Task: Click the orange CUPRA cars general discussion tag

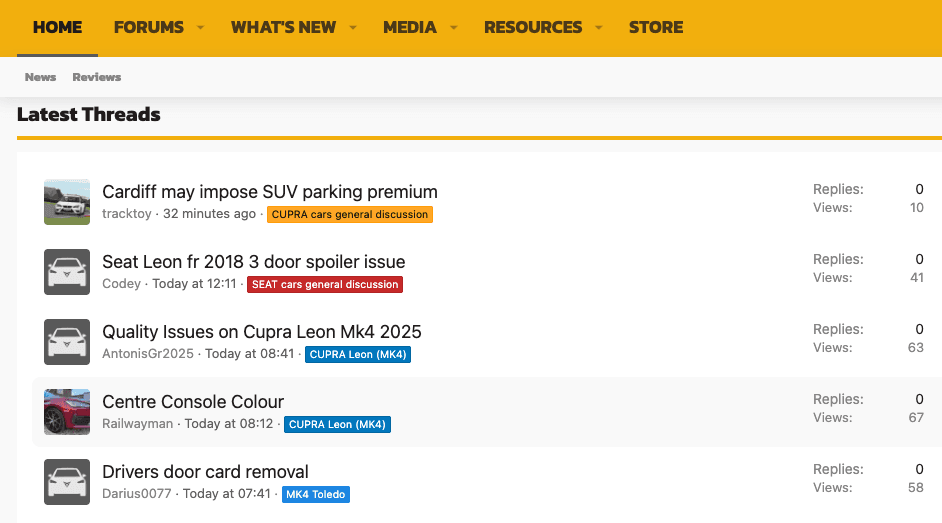Action: click(x=350, y=214)
